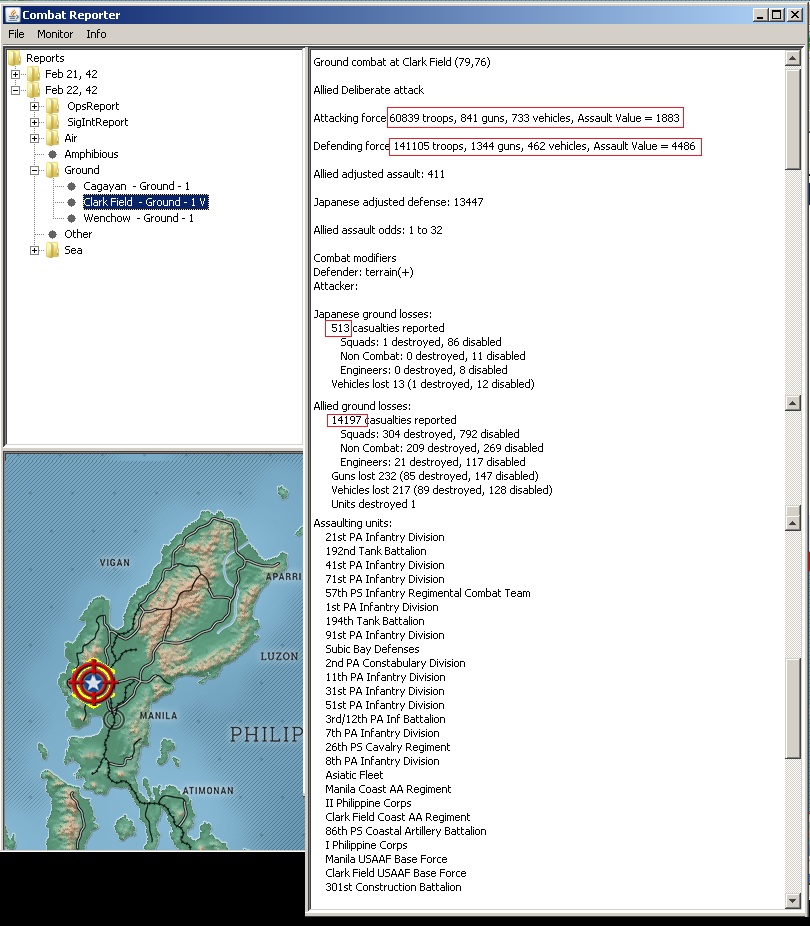Click the Combat Reporter title bar app icon
The image size is (810, 926).
coord(12,15)
